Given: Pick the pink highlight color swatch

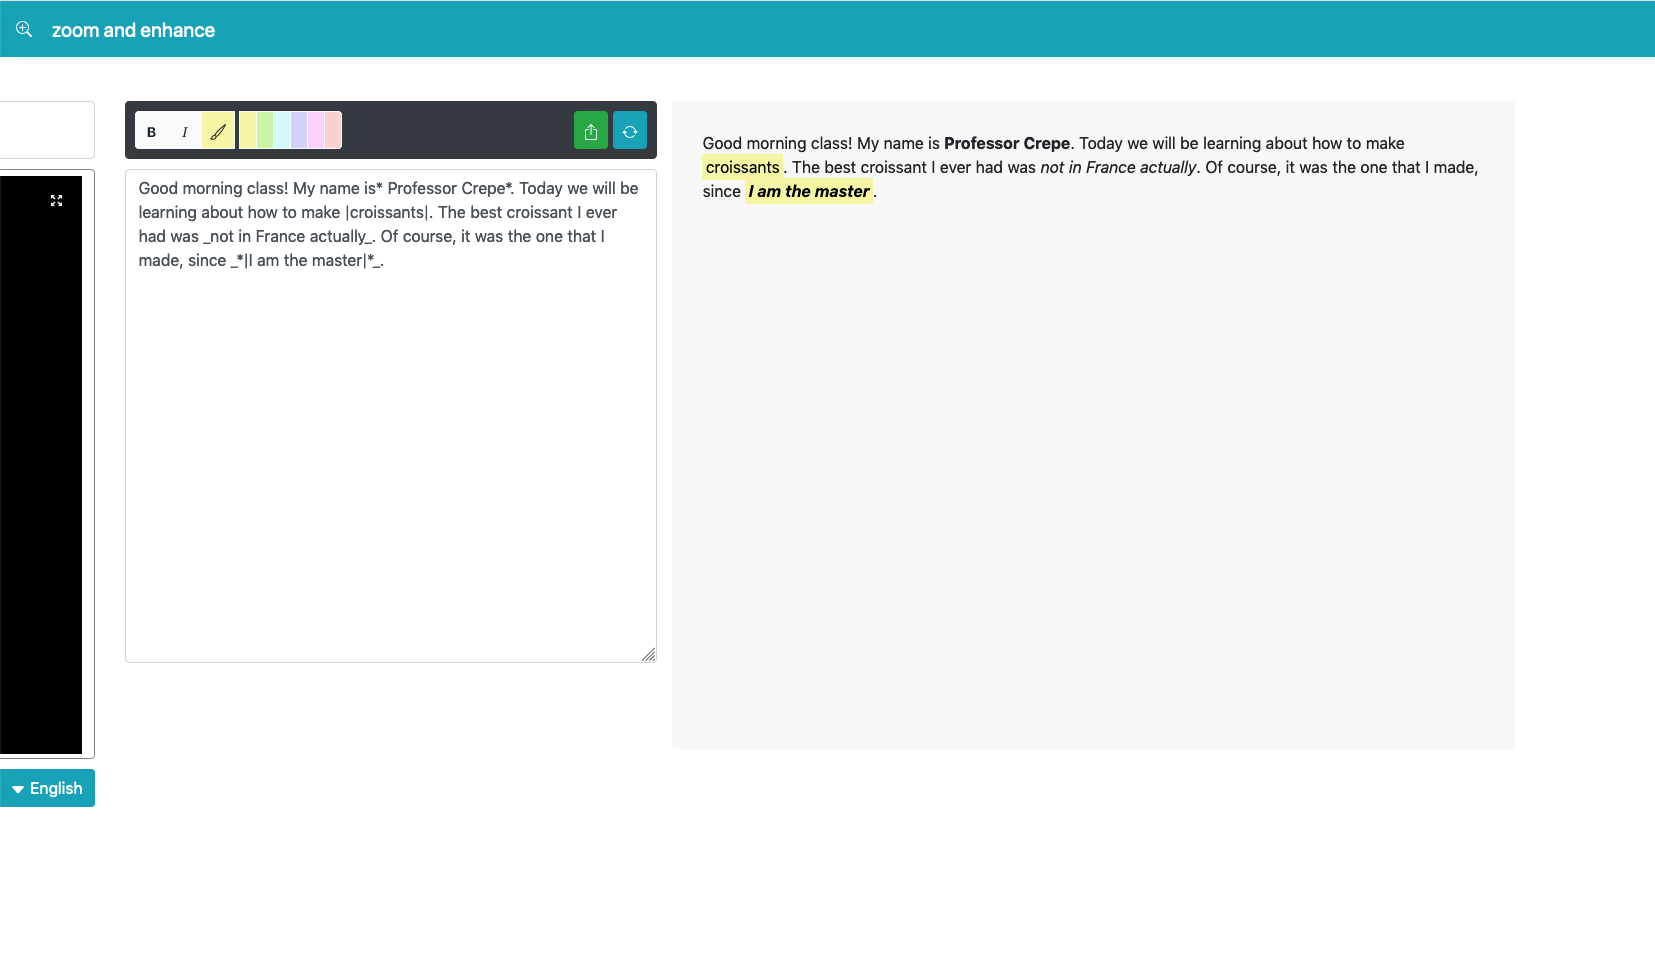Looking at the screenshot, I should tap(316, 130).
